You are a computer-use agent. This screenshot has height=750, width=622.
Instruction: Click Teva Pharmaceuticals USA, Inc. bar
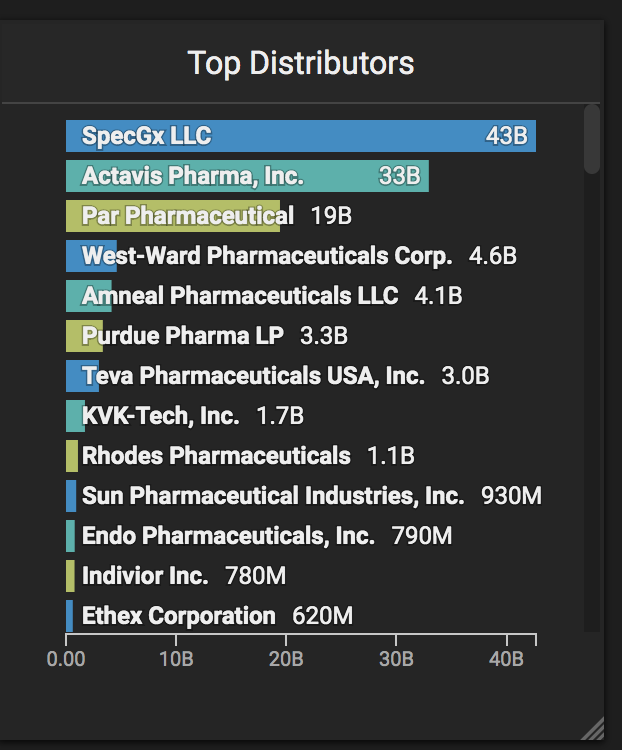(x=82, y=376)
